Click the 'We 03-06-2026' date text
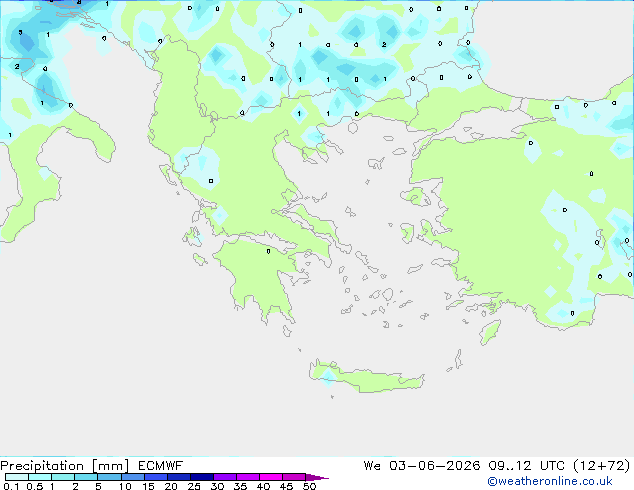 pyautogui.click(x=421, y=466)
